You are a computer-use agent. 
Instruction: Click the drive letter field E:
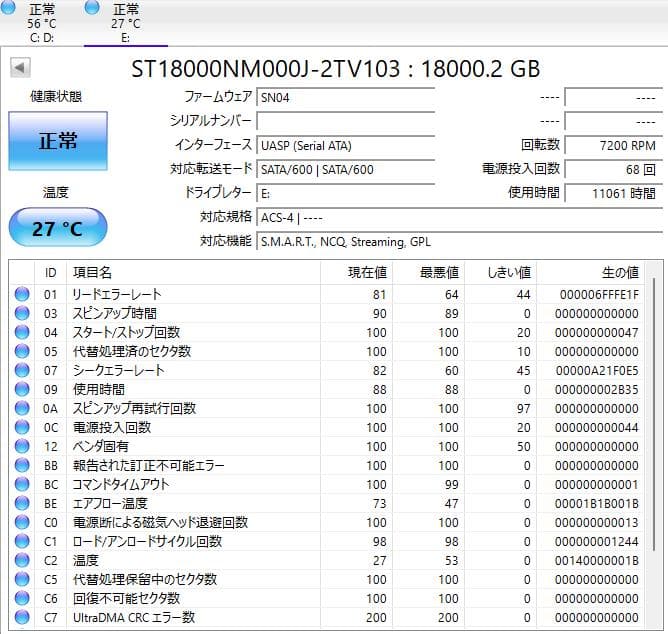pyautogui.click(x=346, y=193)
